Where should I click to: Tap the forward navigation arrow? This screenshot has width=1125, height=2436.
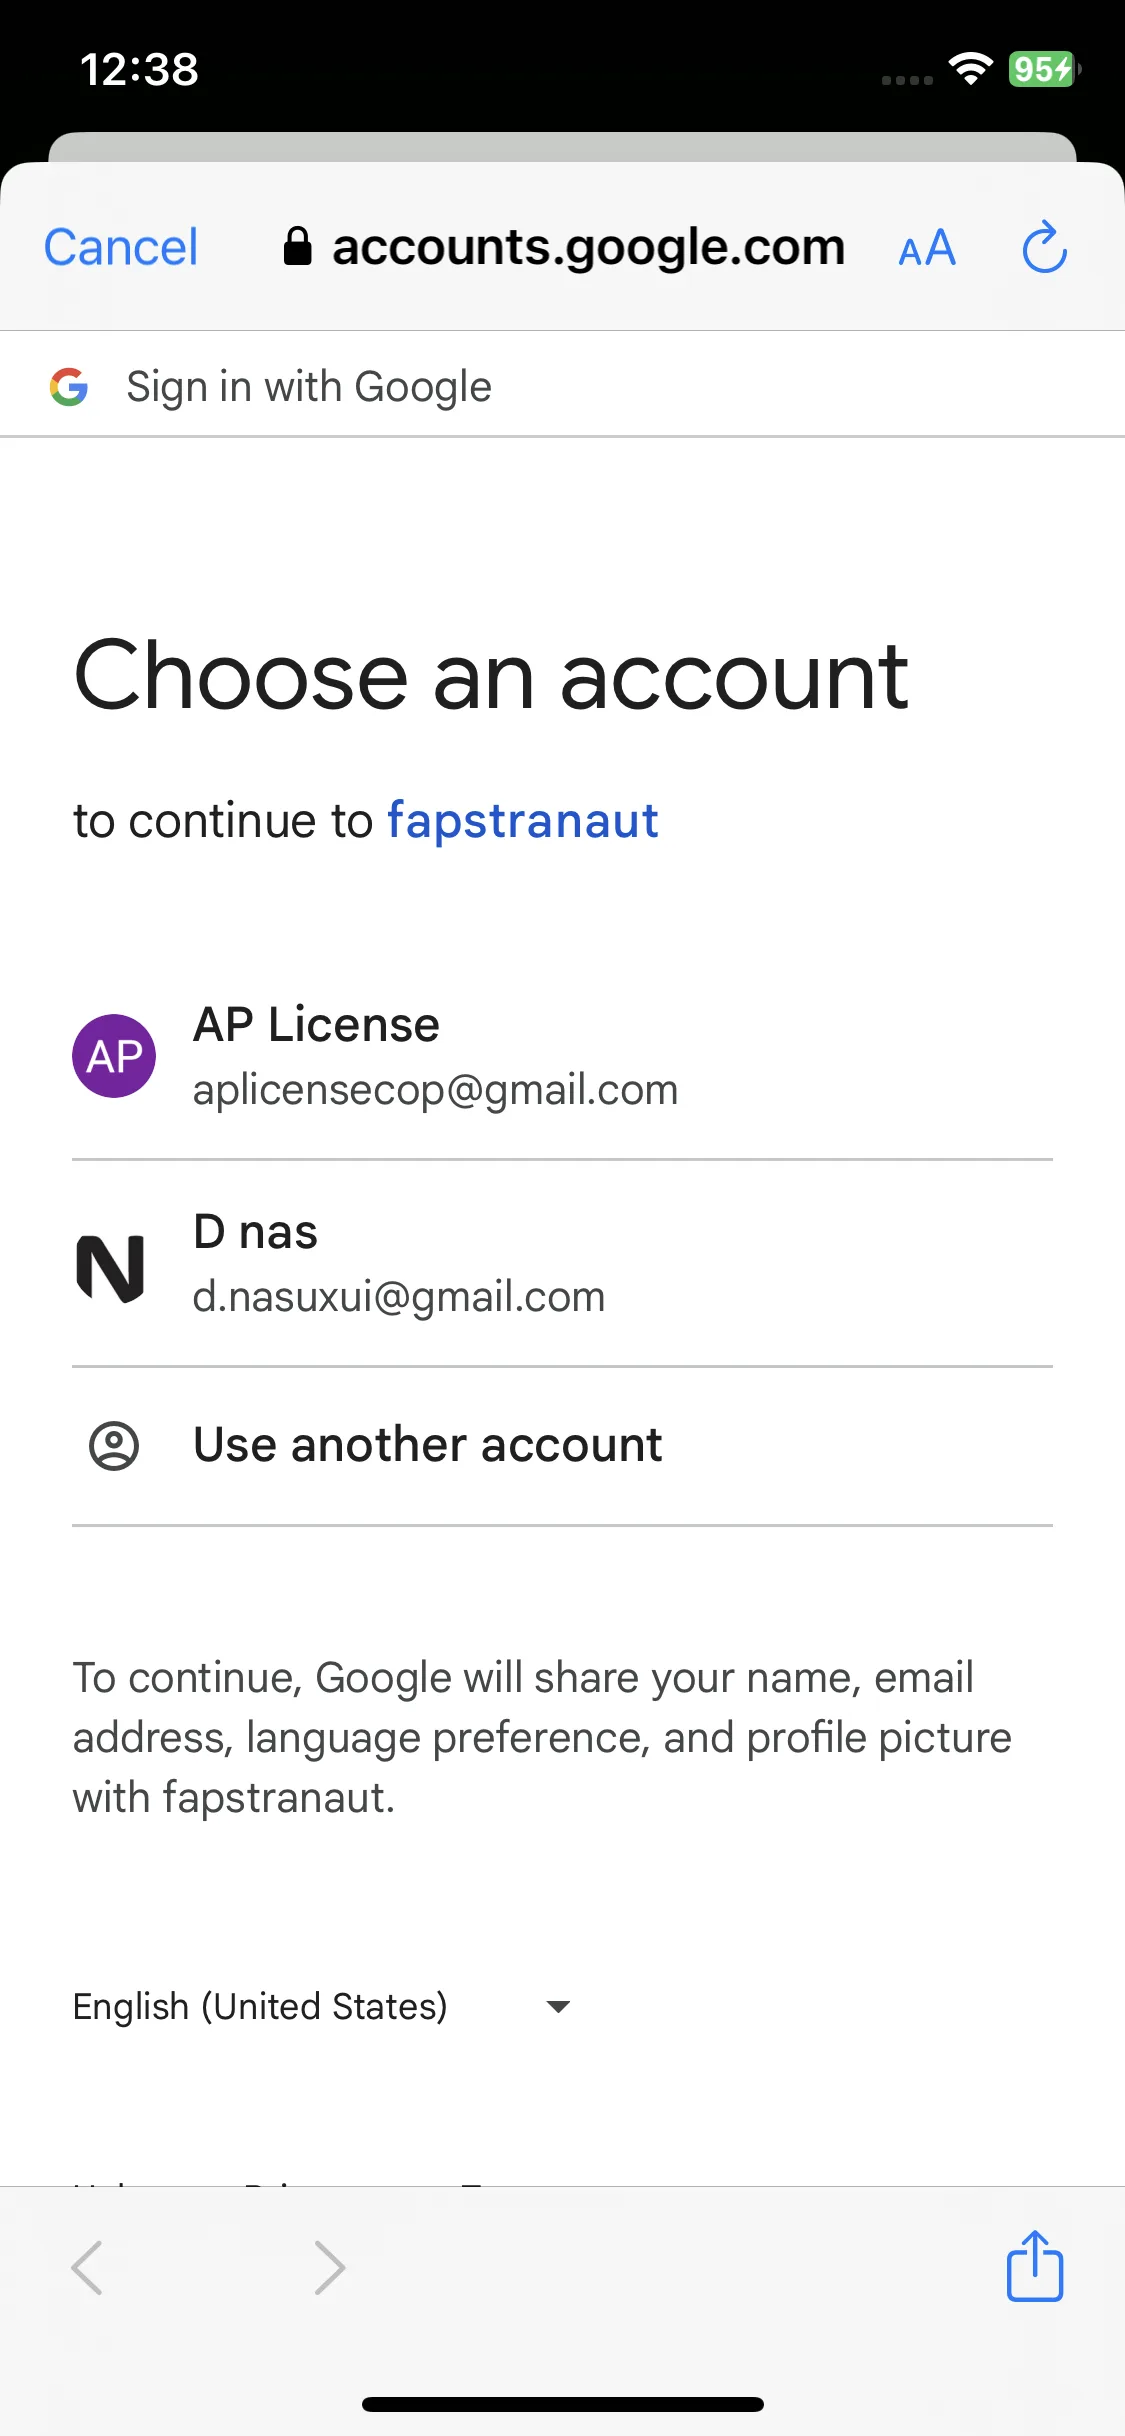click(330, 2268)
